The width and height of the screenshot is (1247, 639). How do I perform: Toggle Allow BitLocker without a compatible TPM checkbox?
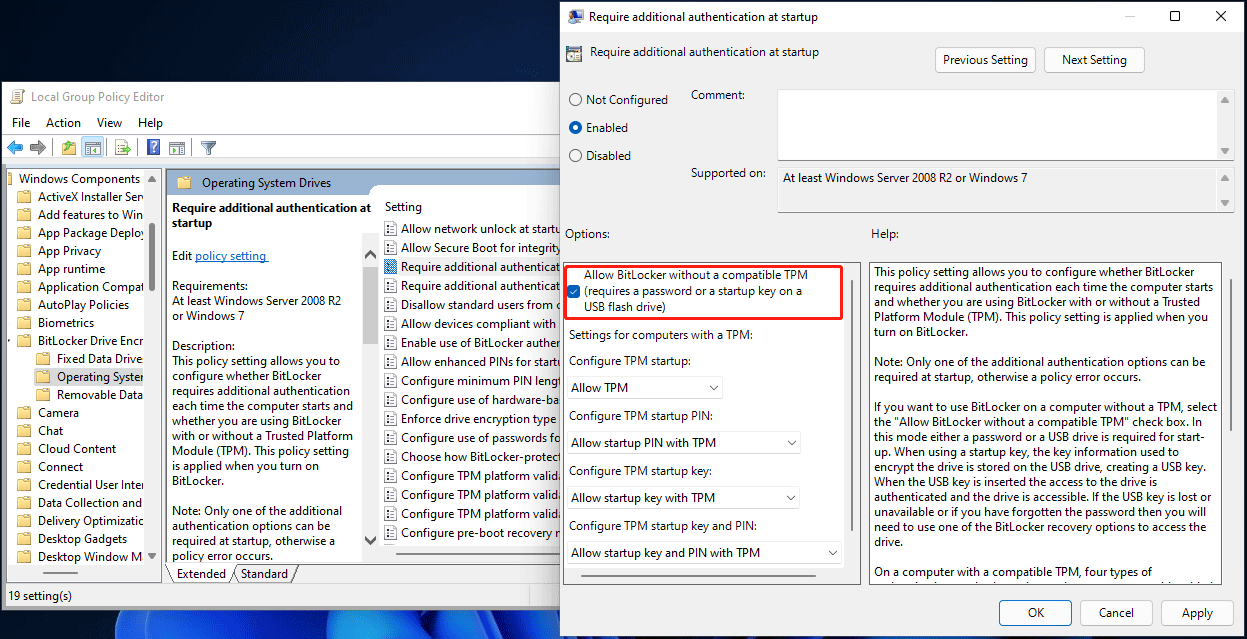573,291
